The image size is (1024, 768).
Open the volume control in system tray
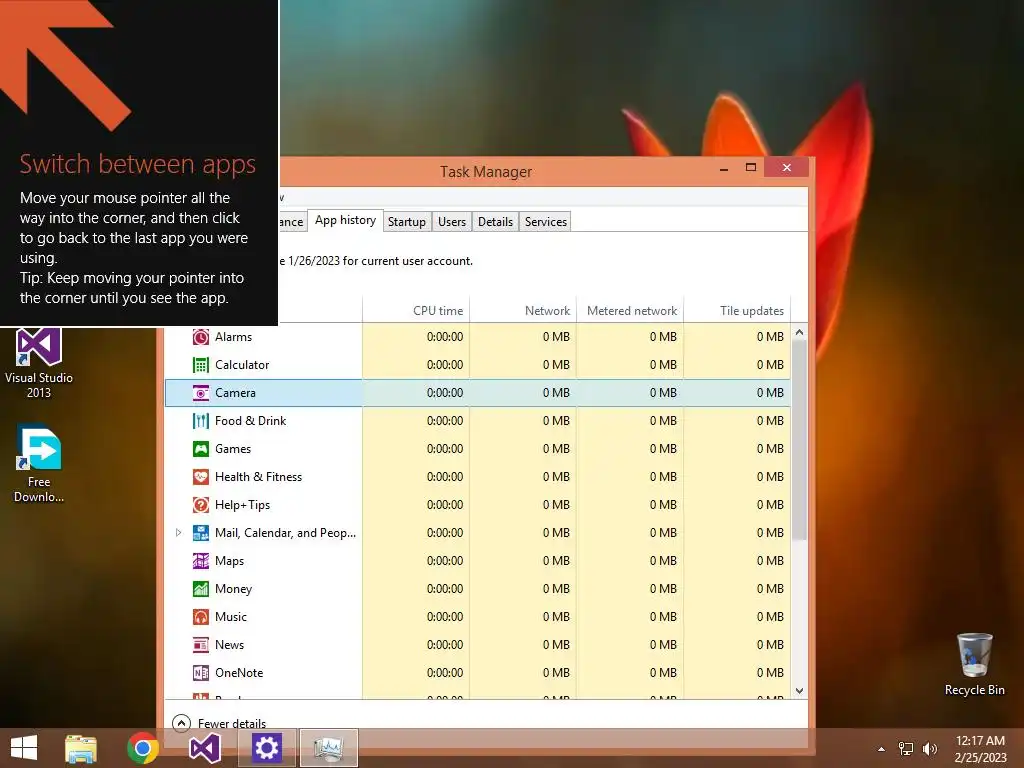(929, 749)
